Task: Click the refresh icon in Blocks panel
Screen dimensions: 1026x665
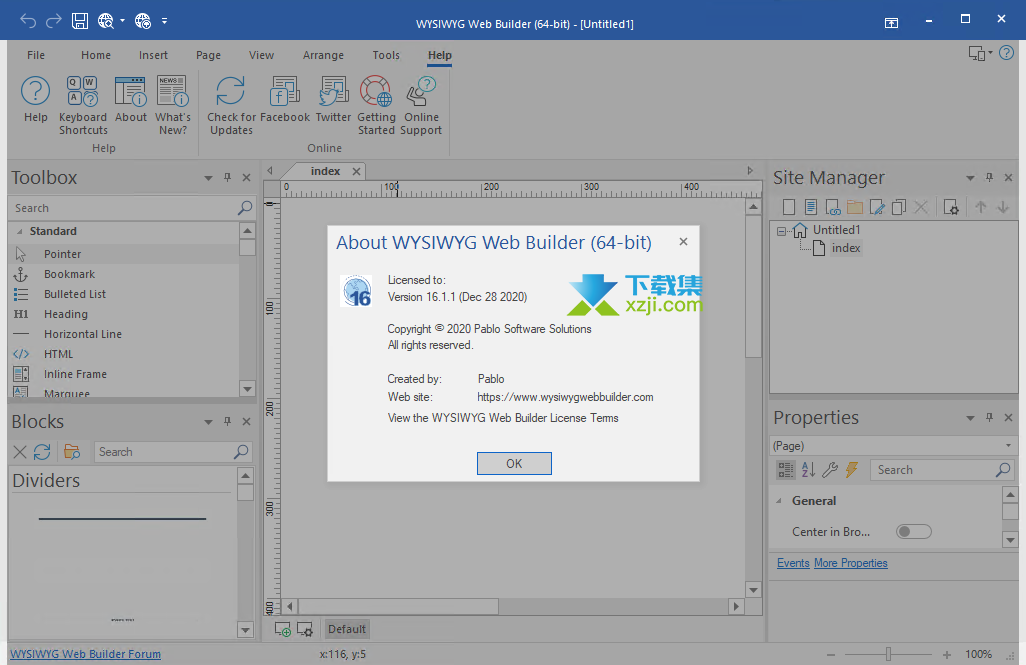Action: click(42, 452)
